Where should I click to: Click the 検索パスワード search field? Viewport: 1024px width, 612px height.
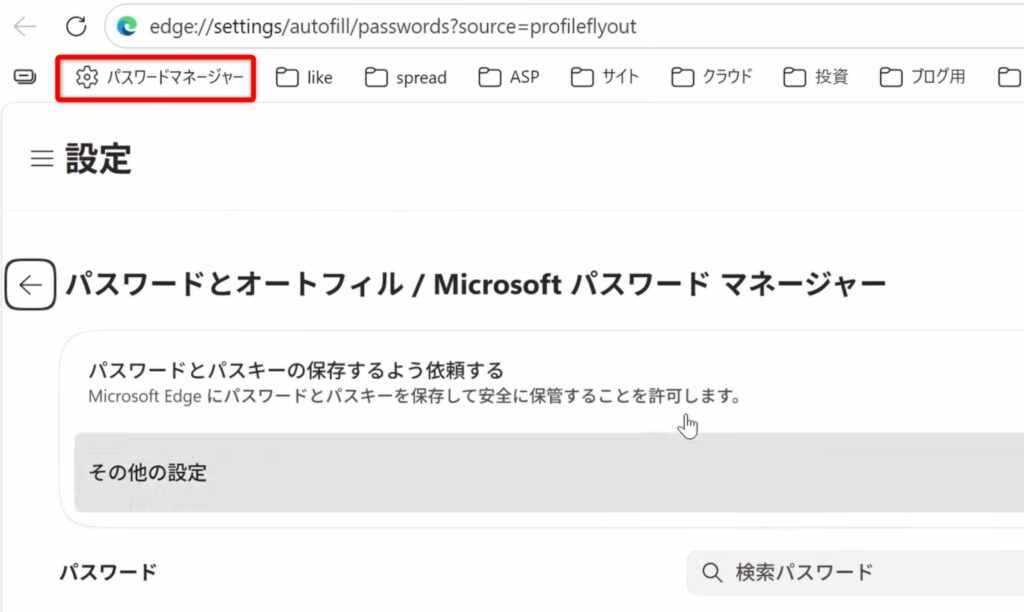(x=855, y=572)
